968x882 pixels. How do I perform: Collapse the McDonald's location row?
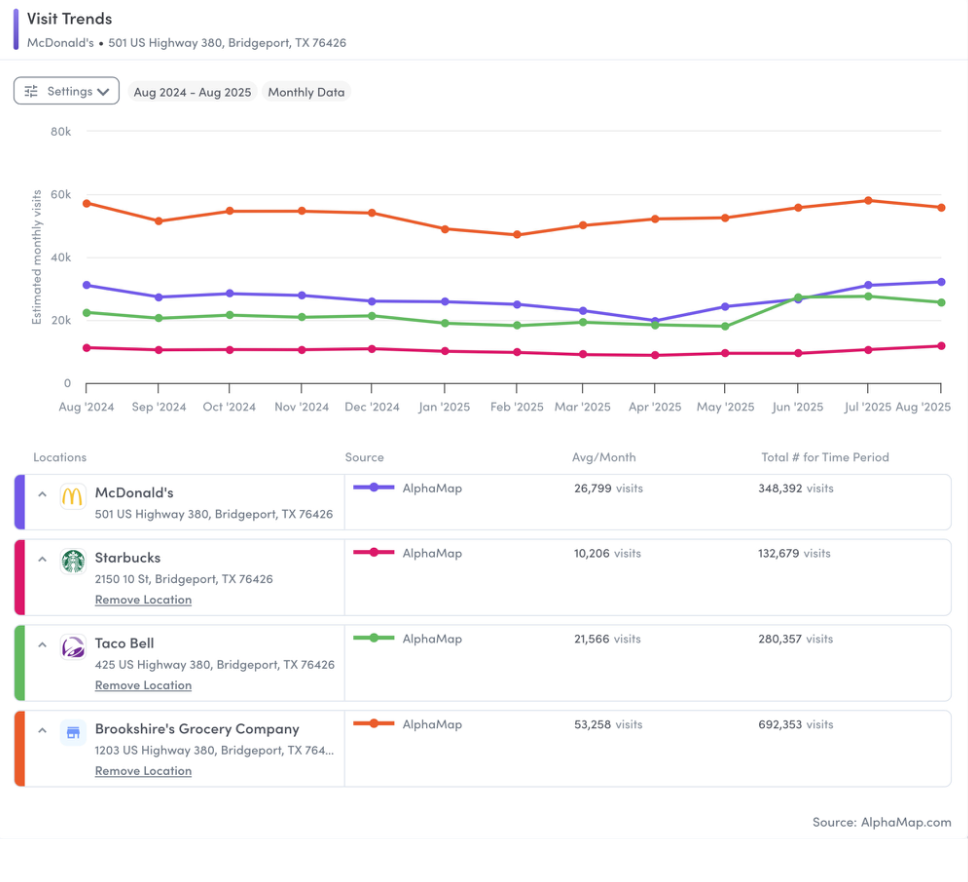[42, 494]
